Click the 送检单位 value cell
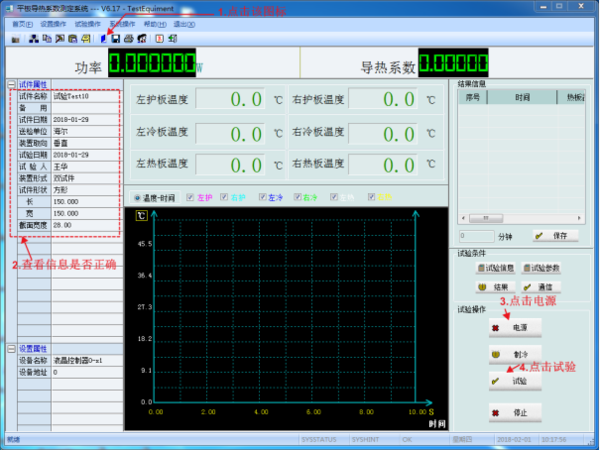 click(87, 132)
